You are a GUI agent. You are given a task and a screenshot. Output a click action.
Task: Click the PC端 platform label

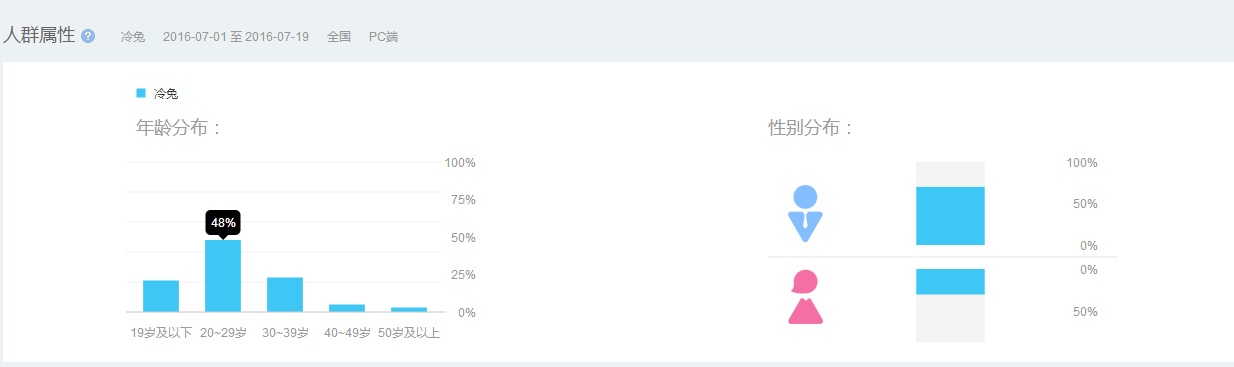tap(383, 37)
